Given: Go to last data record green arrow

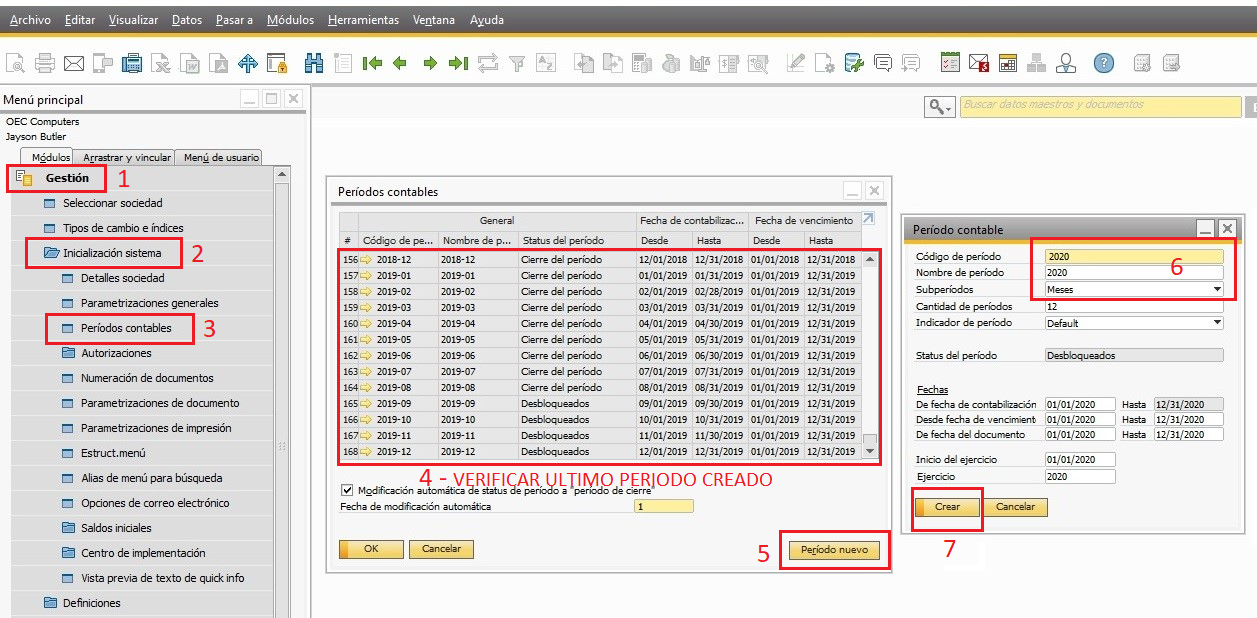Looking at the screenshot, I should point(458,63).
